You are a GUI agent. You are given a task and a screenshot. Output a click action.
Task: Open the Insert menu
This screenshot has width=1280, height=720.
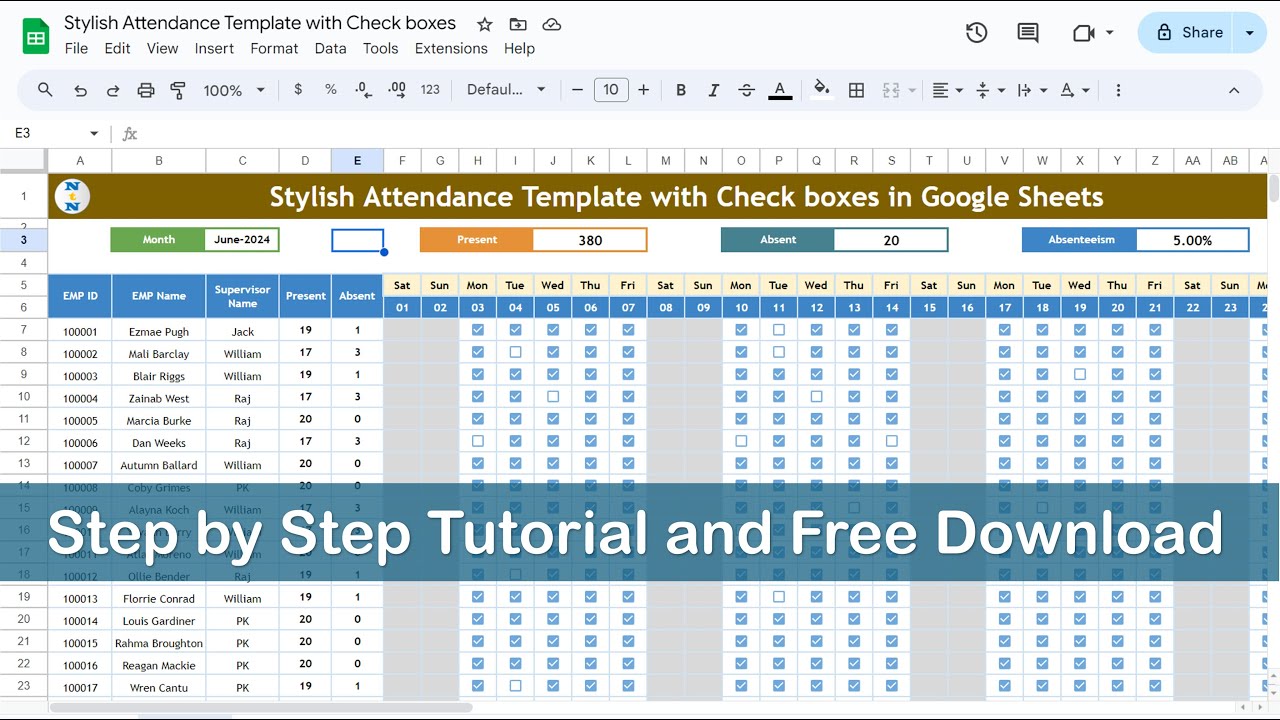(x=214, y=48)
